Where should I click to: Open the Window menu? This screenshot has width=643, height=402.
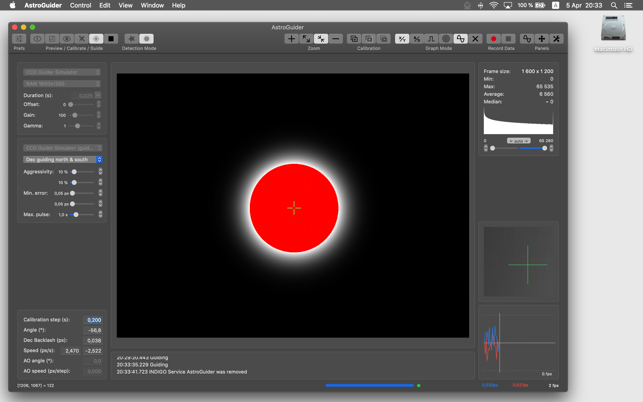point(152,5)
